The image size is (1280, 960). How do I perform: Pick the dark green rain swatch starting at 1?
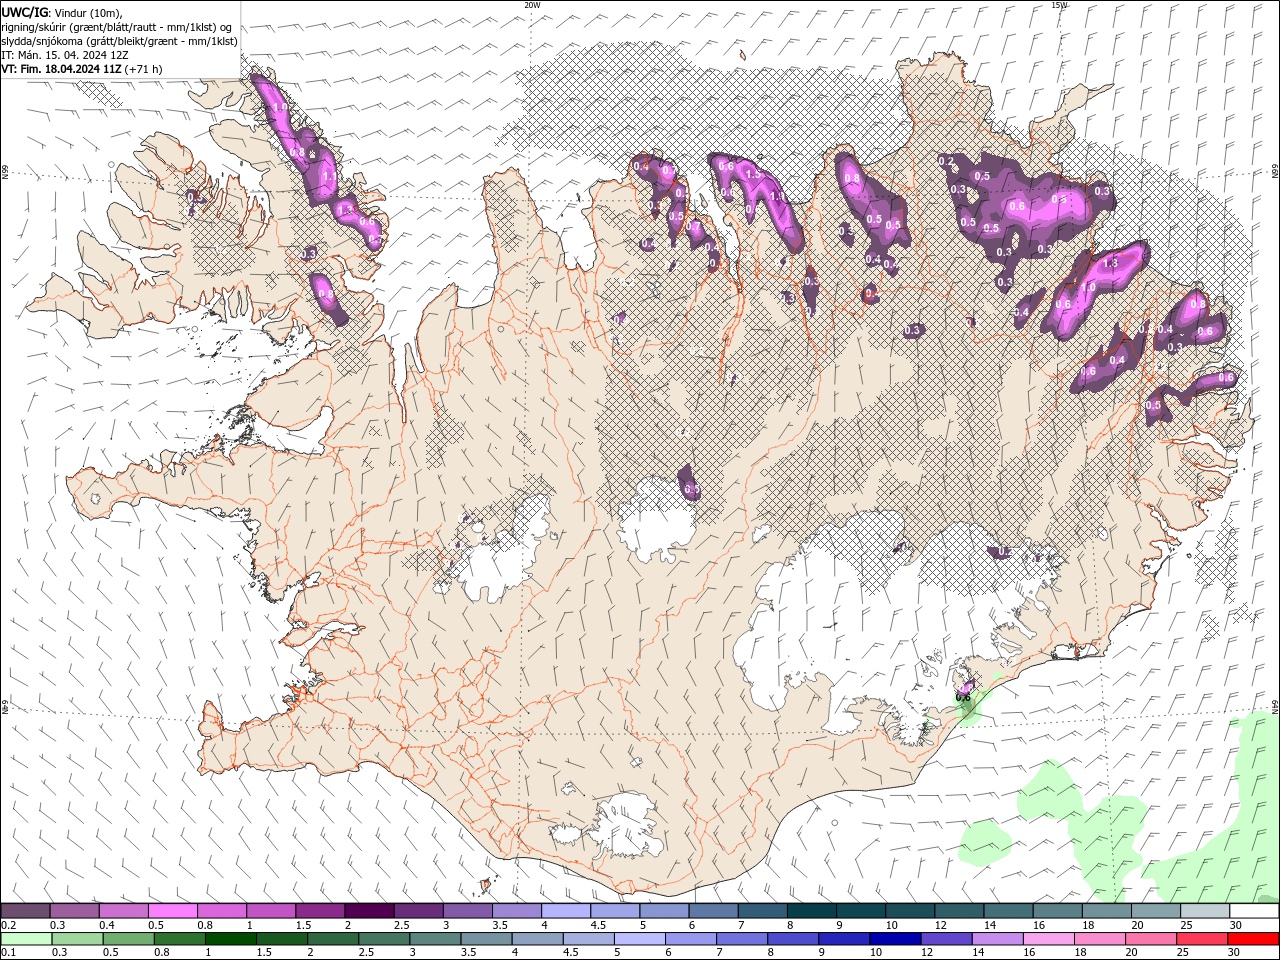229,939
